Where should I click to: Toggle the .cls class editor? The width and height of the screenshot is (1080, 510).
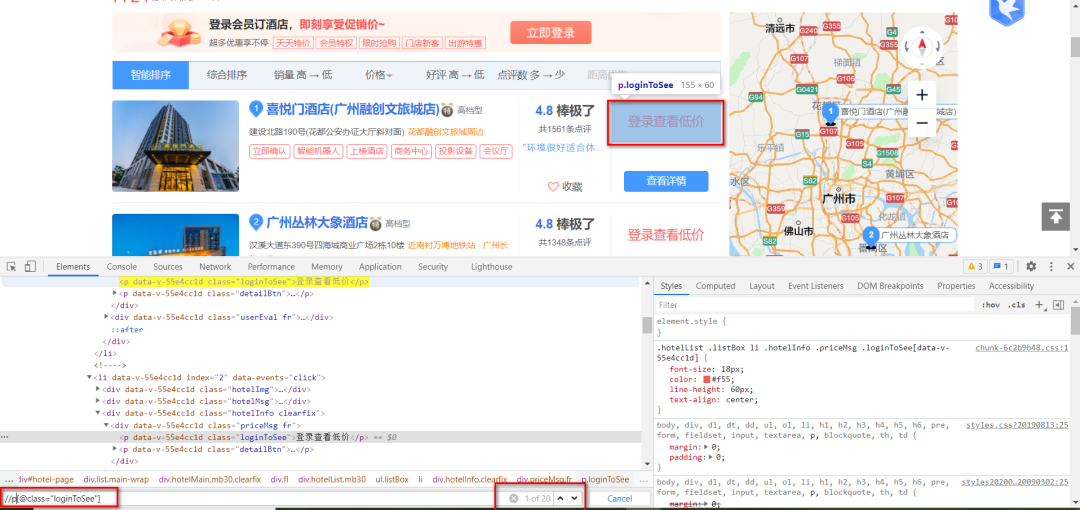click(x=1017, y=305)
